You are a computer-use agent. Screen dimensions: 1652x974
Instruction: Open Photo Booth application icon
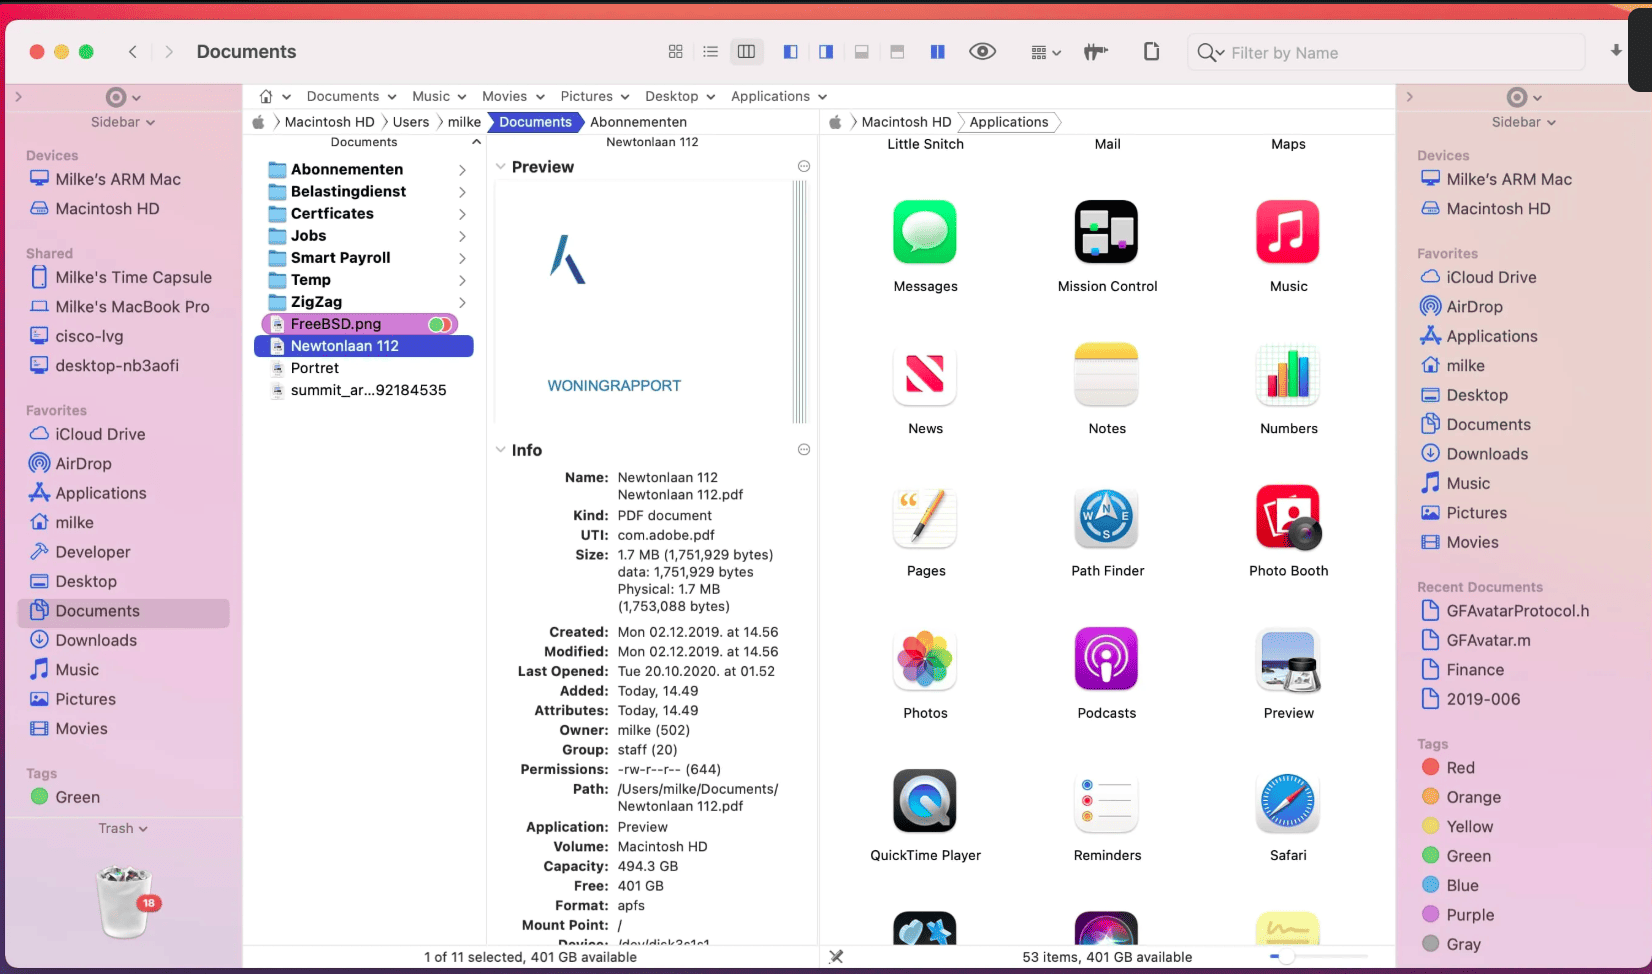[1288, 516]
